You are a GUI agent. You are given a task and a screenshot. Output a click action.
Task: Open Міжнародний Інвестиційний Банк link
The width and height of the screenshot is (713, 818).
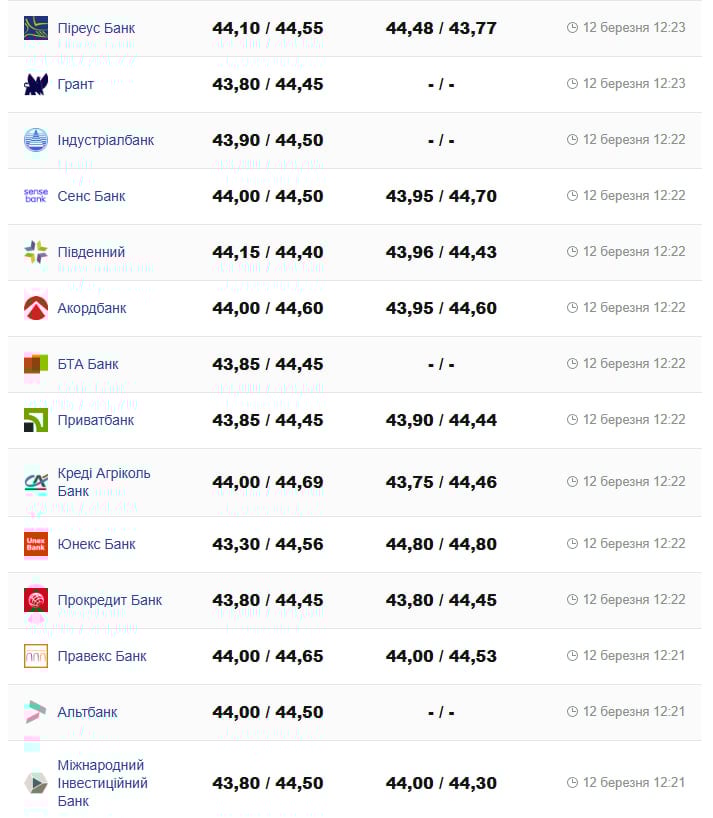(102, 783)
